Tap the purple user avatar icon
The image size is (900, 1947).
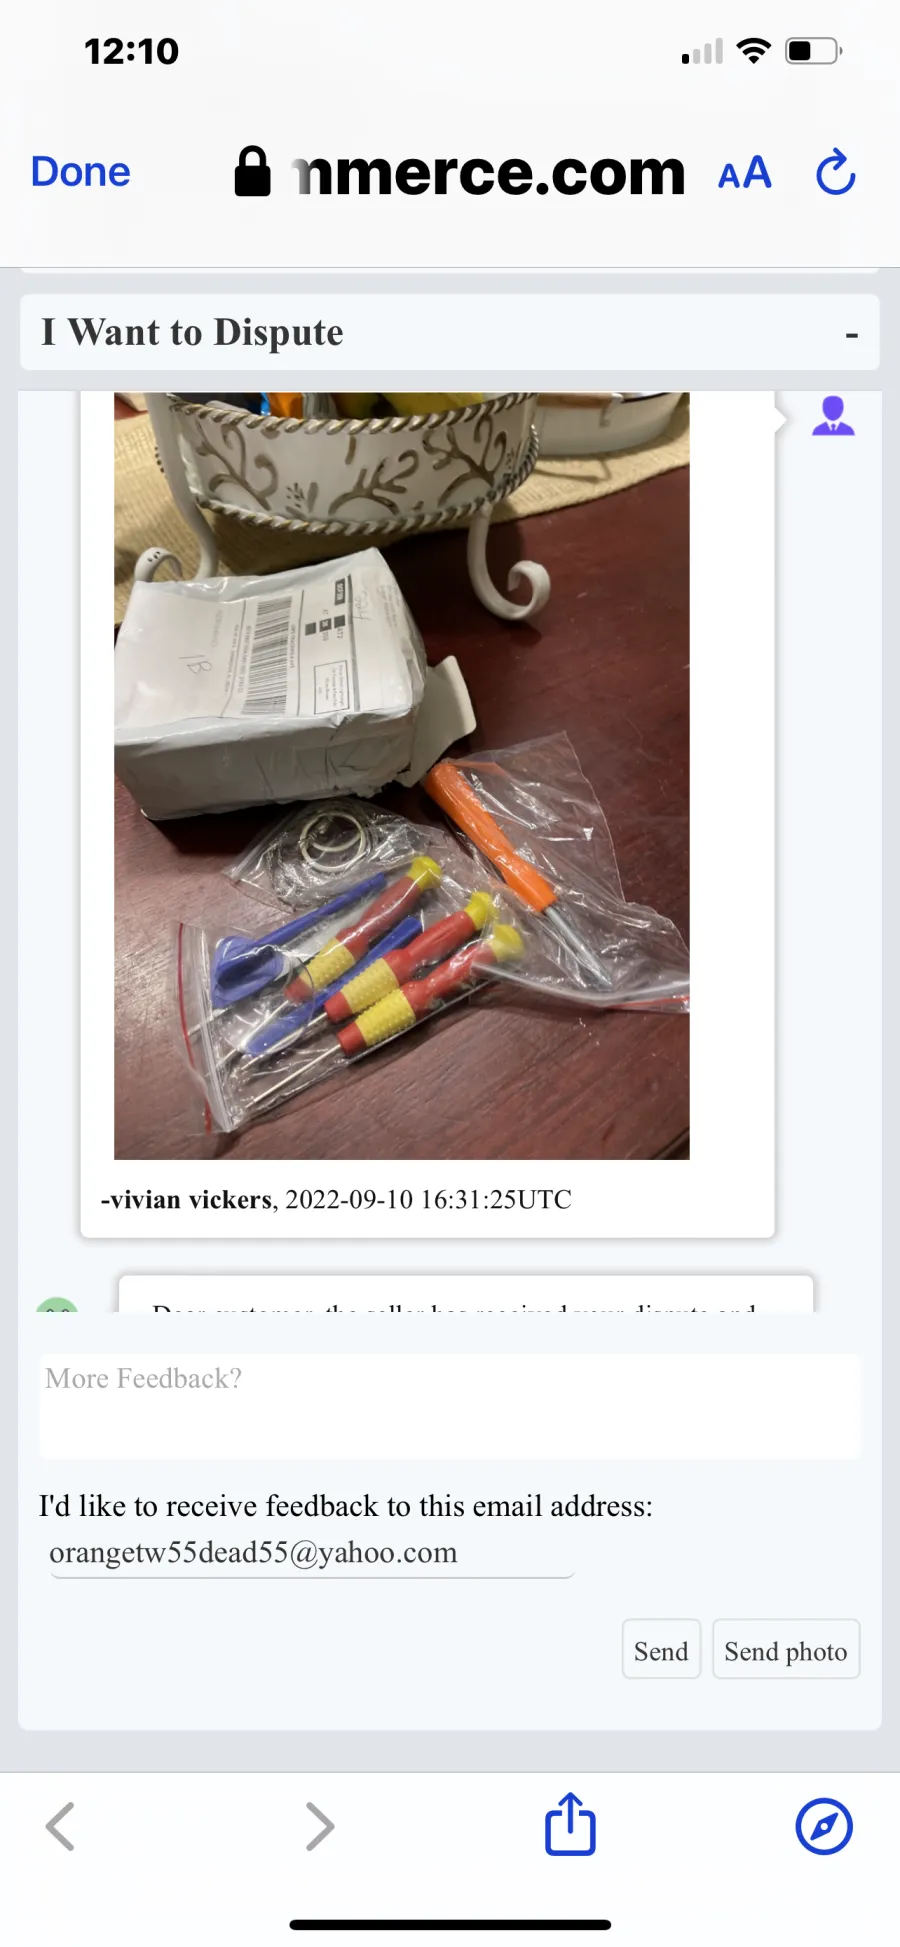coord(833,416)
